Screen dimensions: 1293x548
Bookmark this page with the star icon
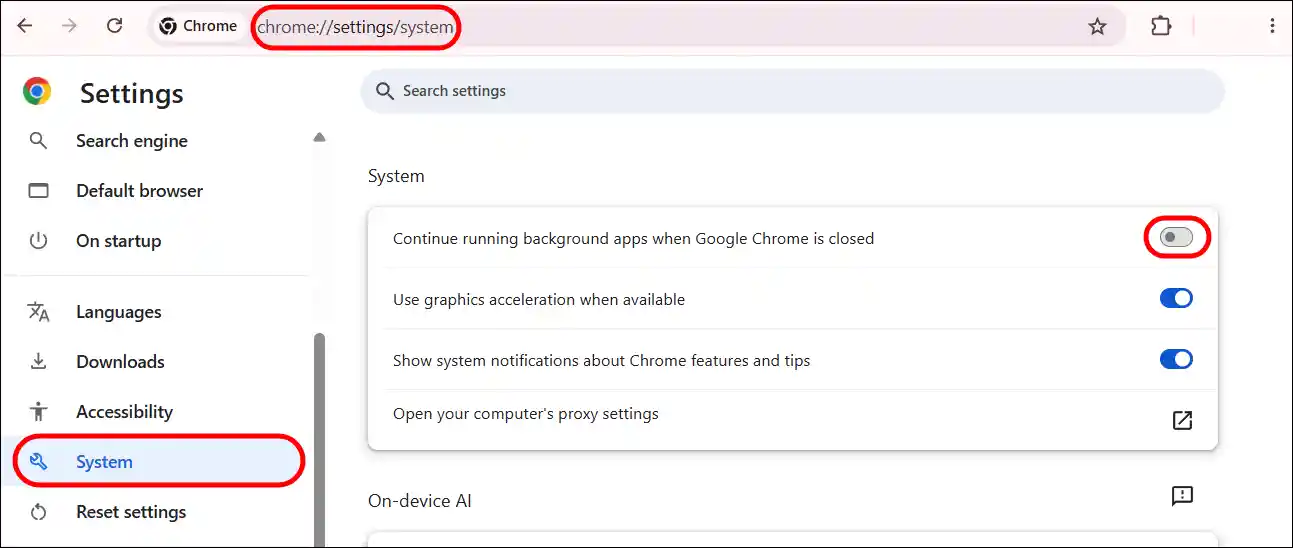pos(1097,27)
